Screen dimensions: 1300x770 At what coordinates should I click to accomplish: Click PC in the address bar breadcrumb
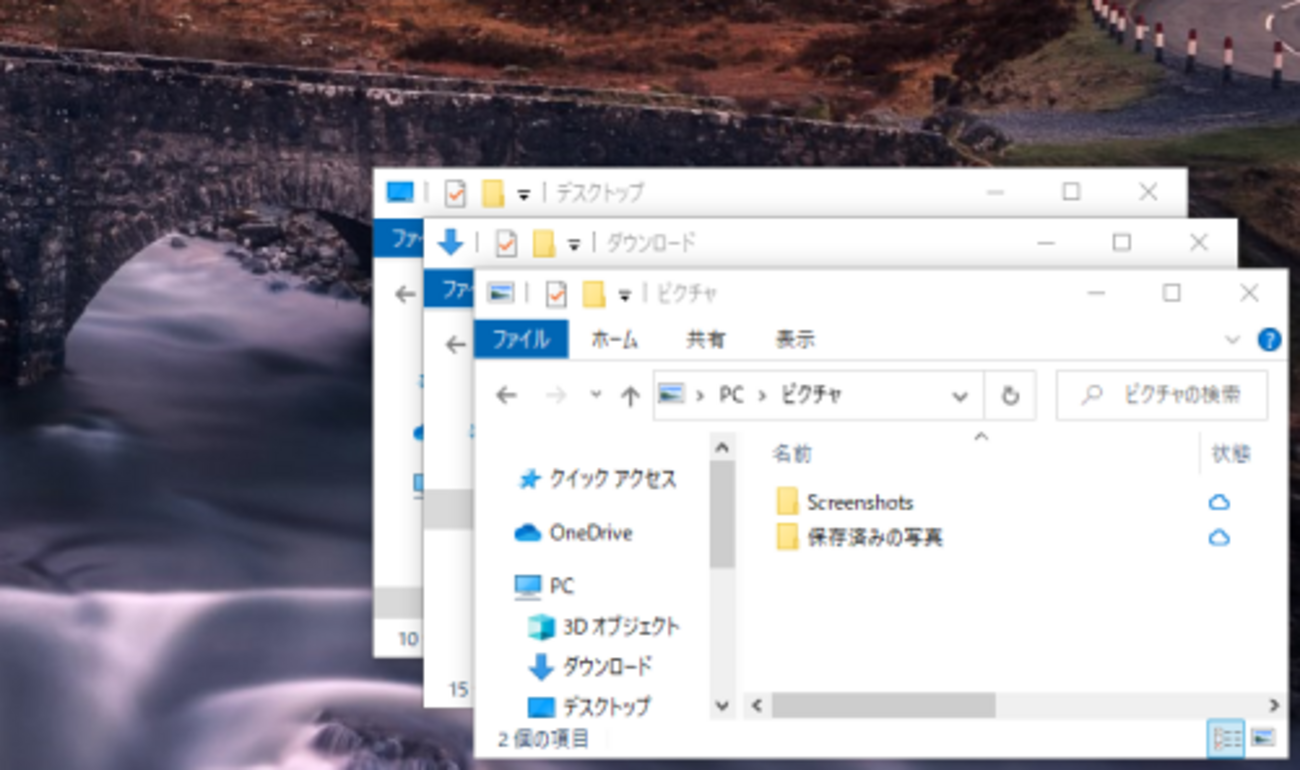[x=732, y=396]
